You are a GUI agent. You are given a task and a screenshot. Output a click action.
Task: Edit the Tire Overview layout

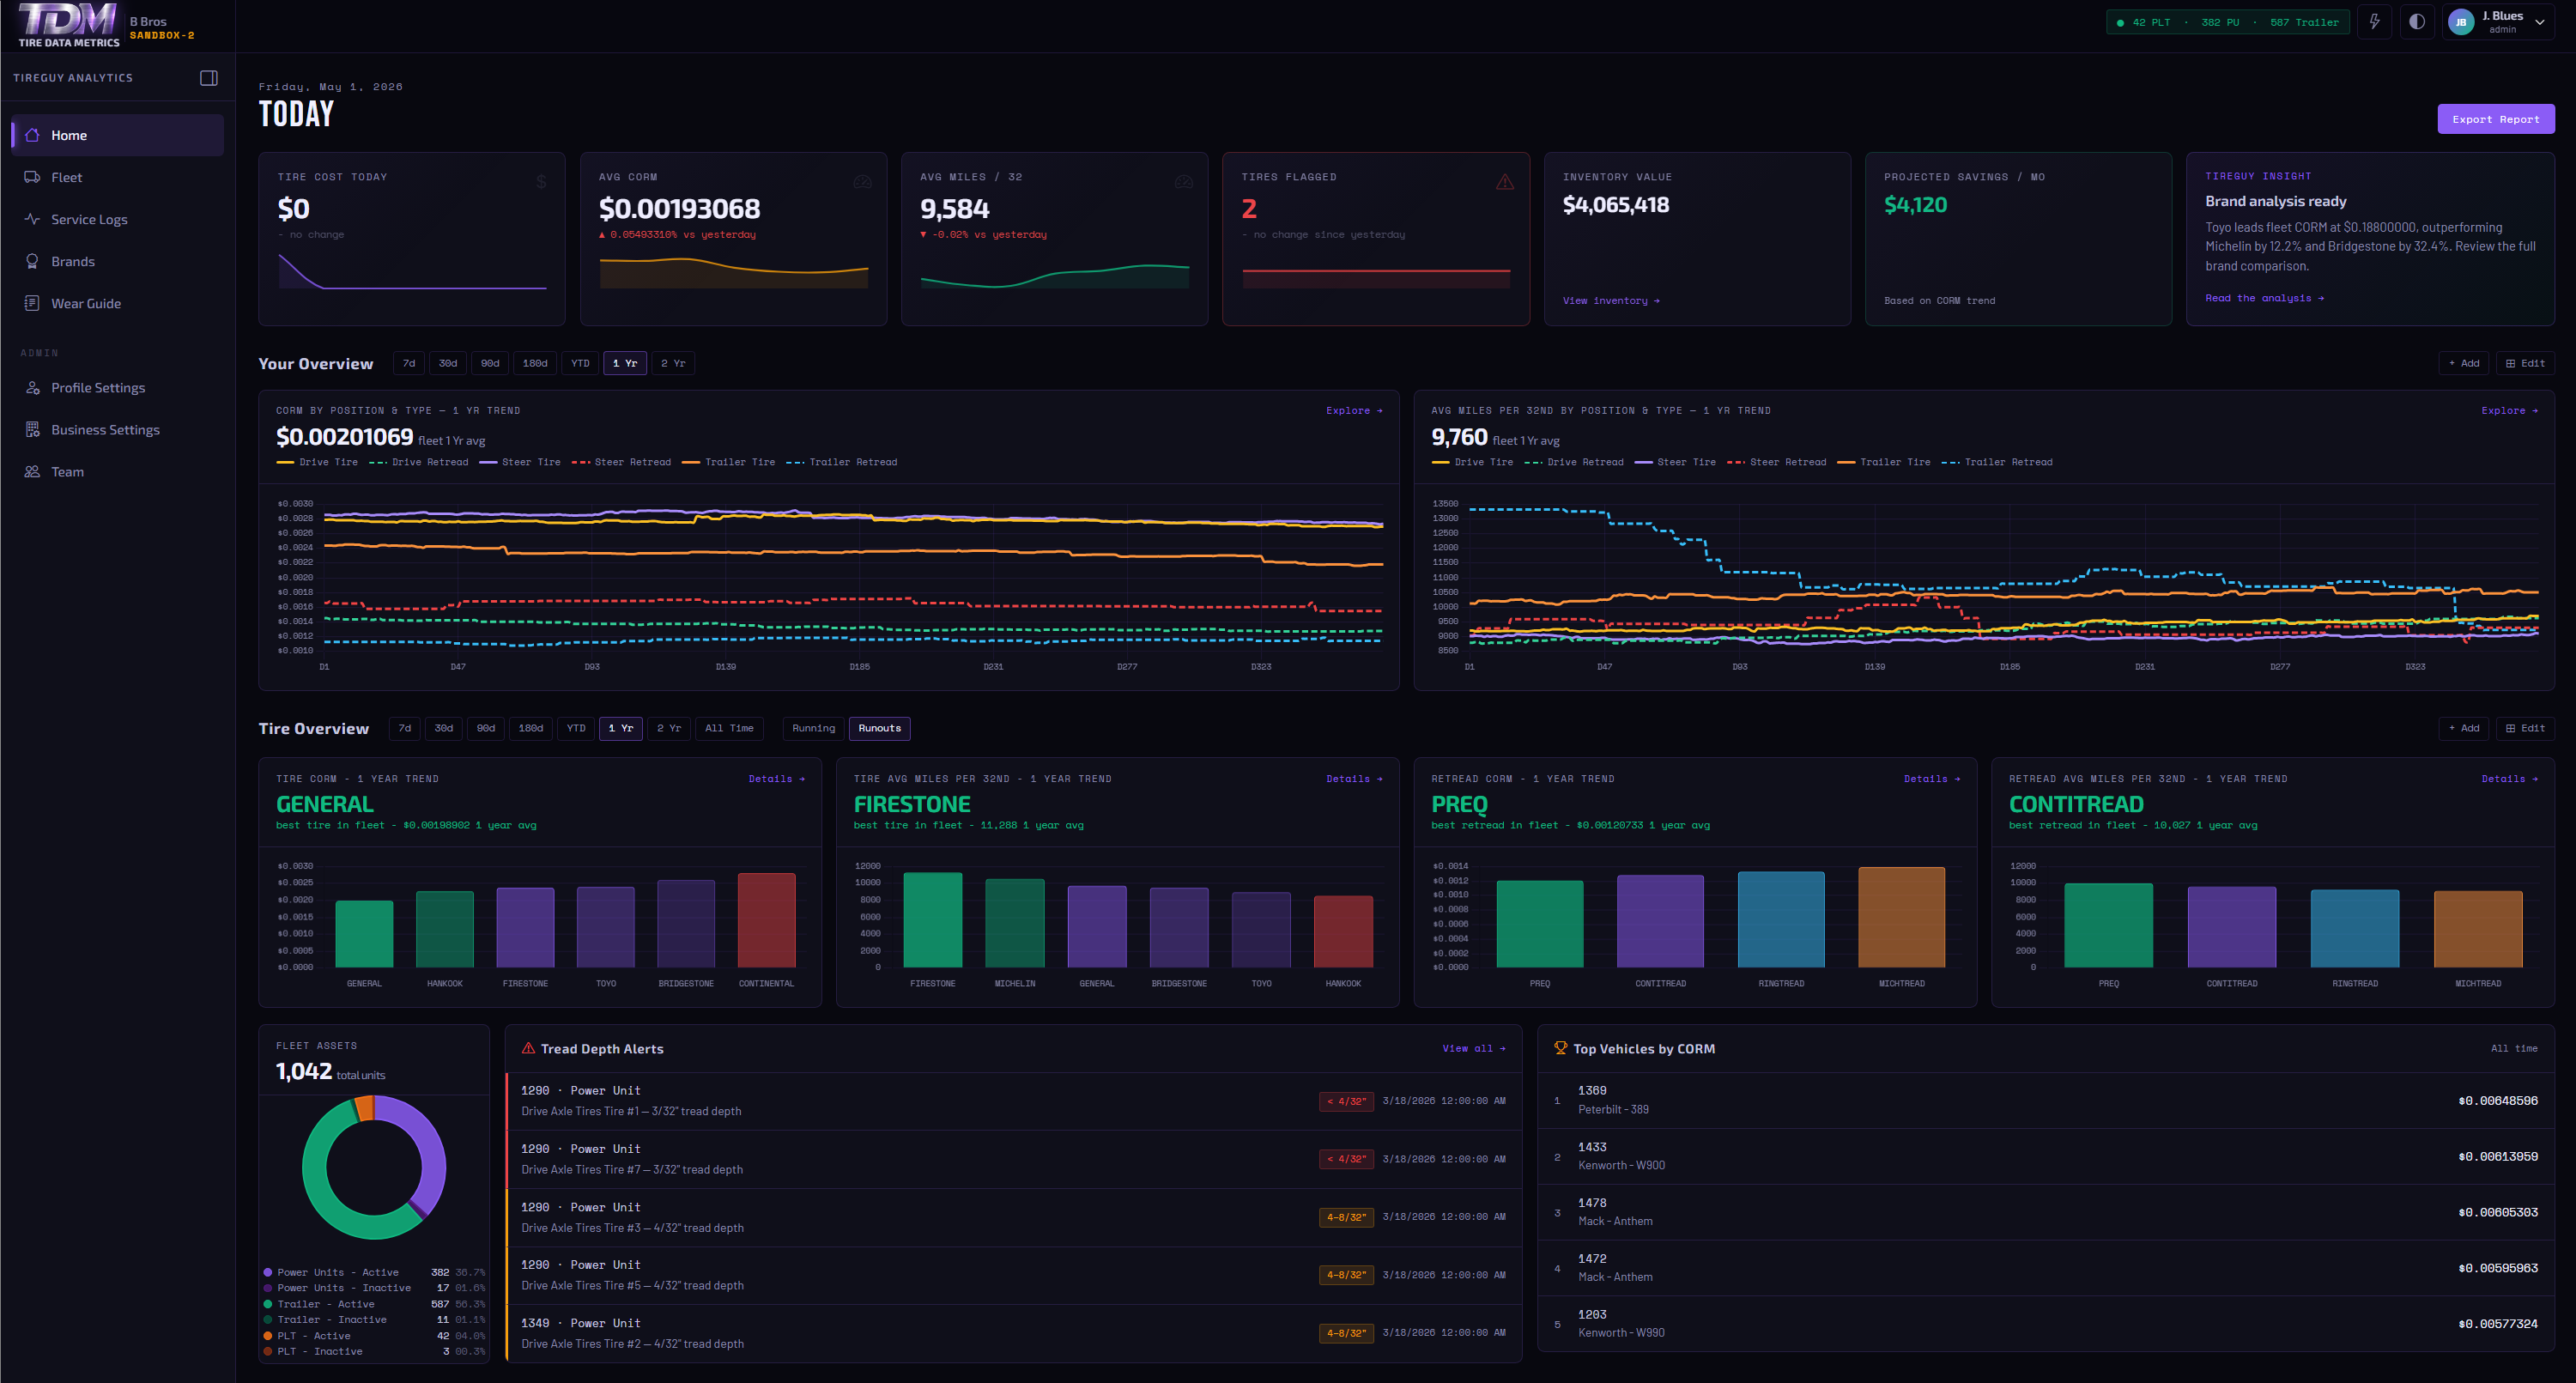(x=2525, y=728)
